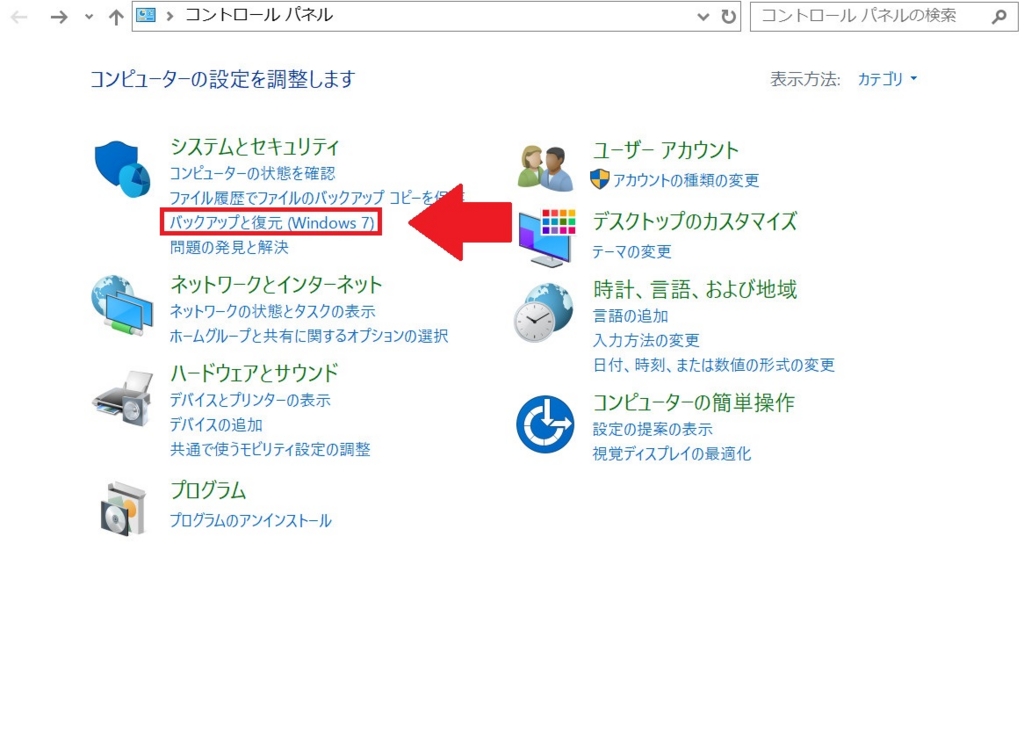The height and width of the screenshot is (732, 1024).
Task: Focus the コントロール パネルの検索 search field
Action: click(884, 16)
